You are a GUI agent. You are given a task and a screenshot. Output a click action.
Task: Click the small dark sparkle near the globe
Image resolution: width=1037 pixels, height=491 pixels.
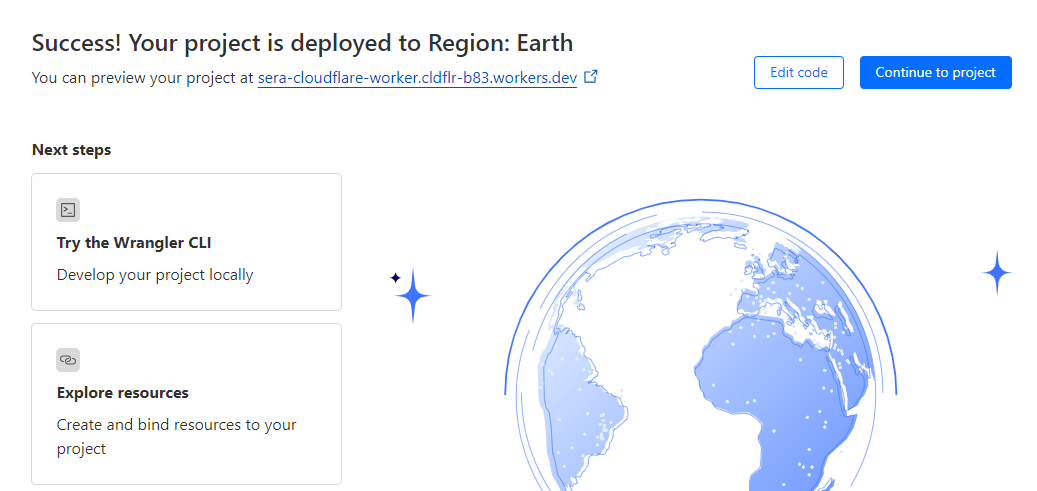(395, 277)
